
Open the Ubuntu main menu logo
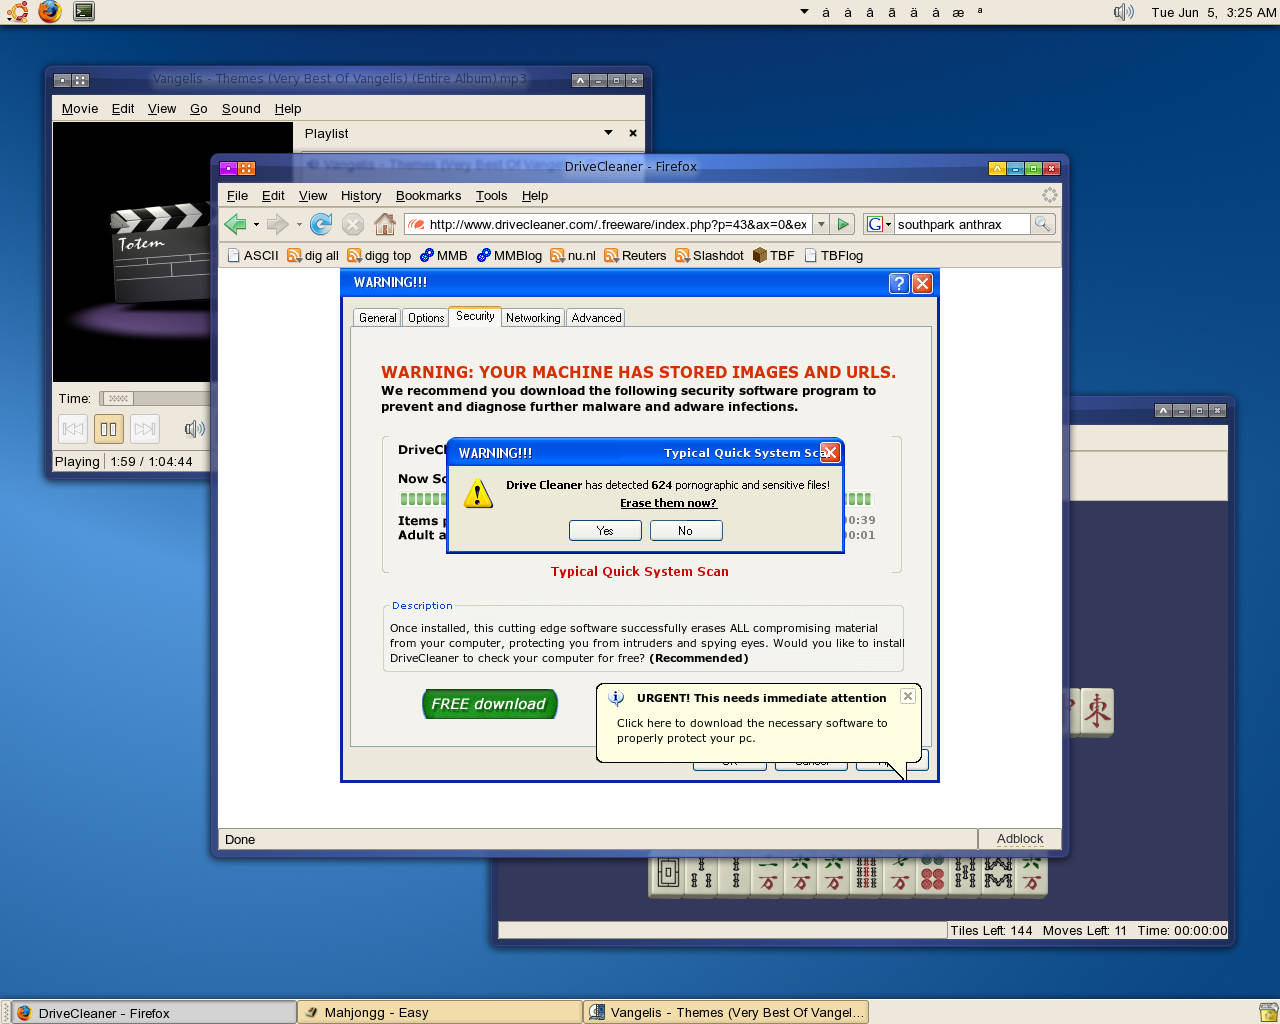tap(17, 12)
